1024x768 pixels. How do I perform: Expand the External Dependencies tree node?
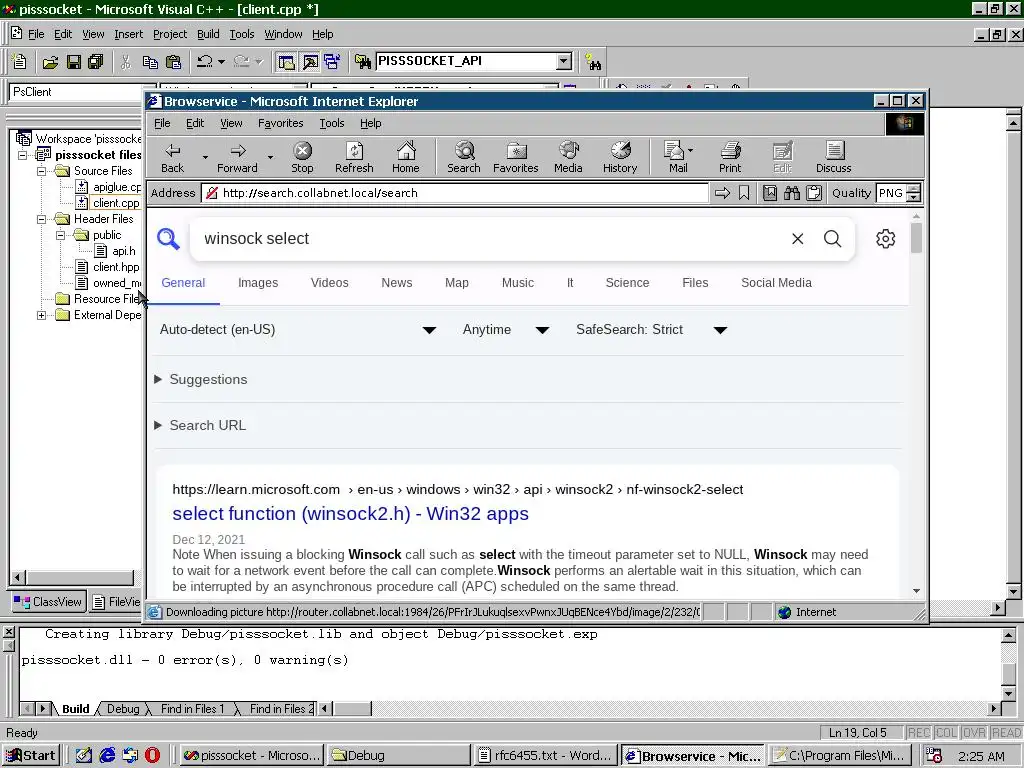tap(41, 315)
